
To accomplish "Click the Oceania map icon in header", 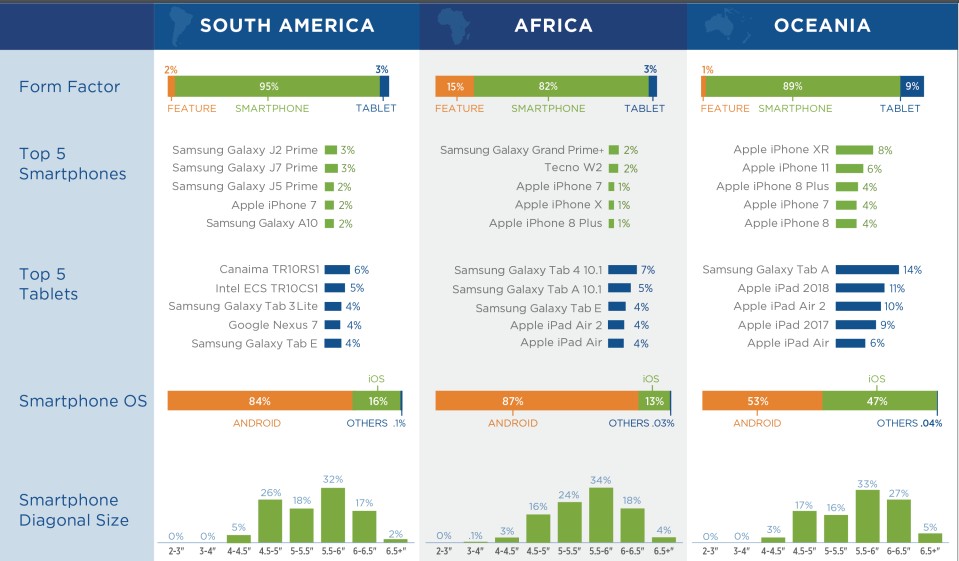I will [x=728, y=25].
